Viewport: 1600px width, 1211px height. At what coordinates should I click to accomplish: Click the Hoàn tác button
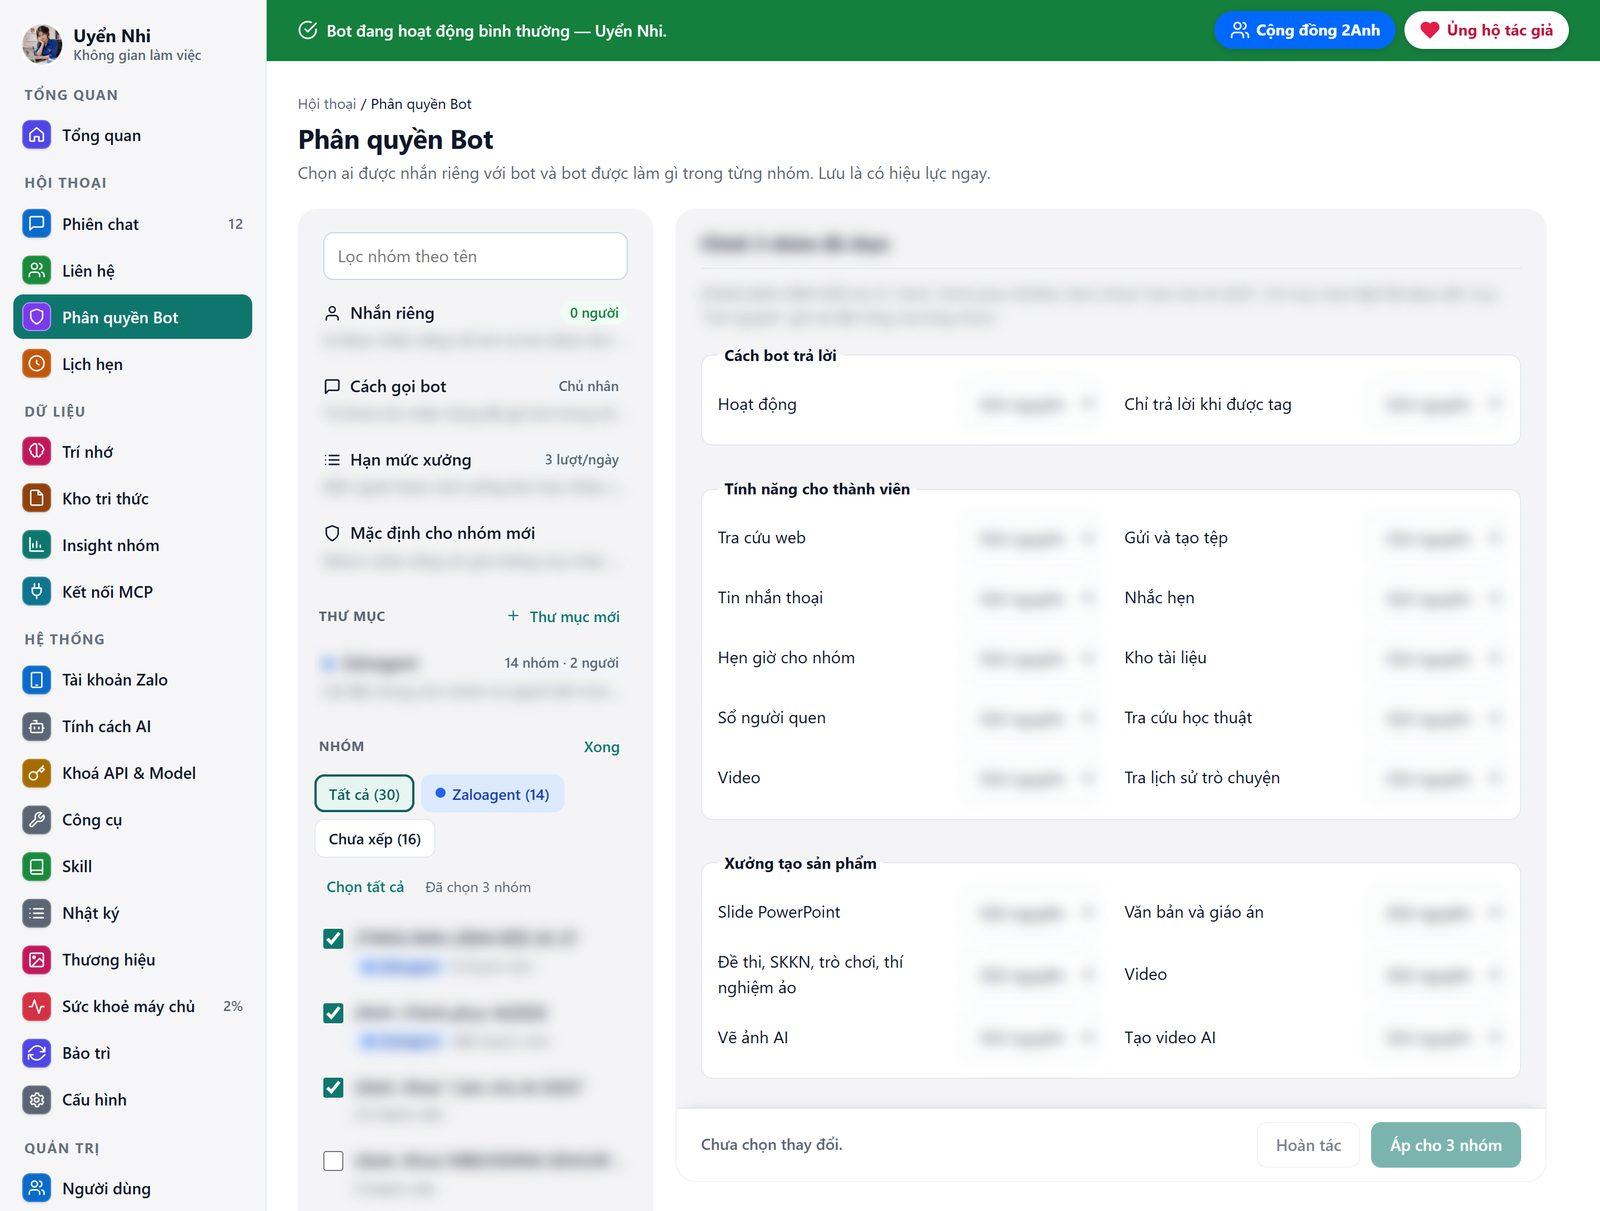[x=1308, y=1145]
